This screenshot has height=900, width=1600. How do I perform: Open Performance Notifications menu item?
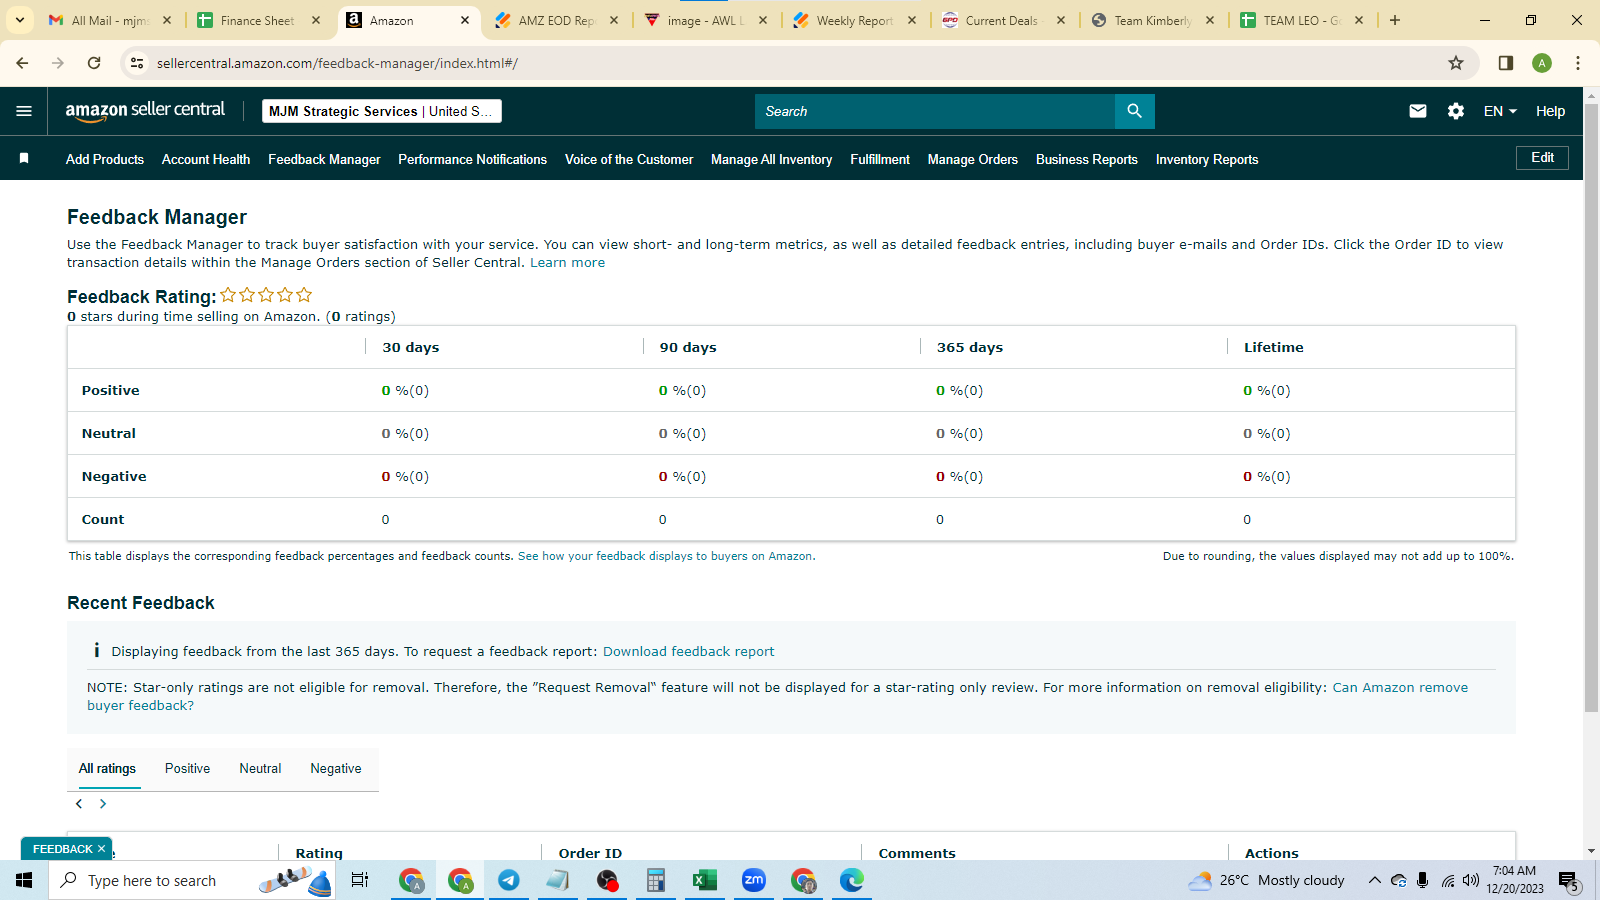point(472,159)
